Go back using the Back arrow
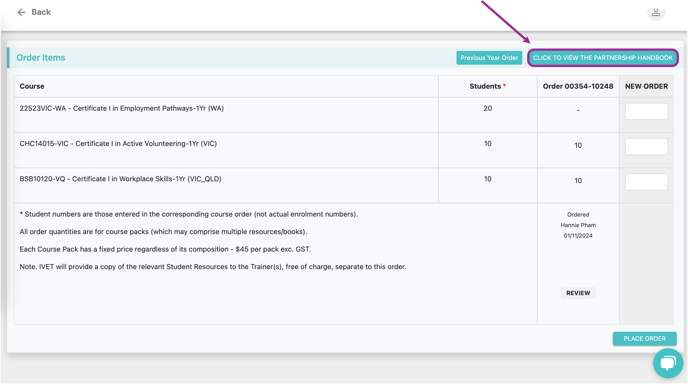The width and height of the screenshot is (688, 384). coord(22,12)
